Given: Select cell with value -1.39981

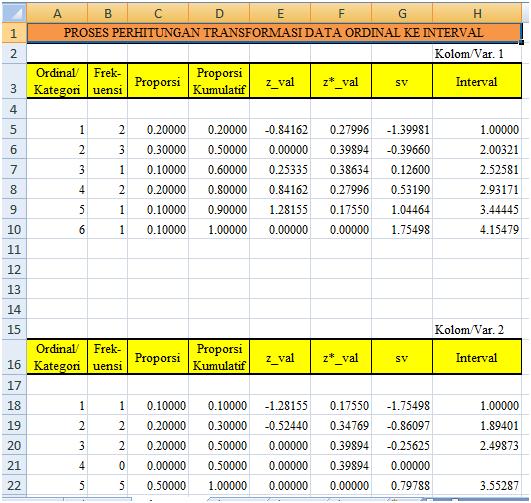Looking at the screenshot, I should click(x=402, y=129).
